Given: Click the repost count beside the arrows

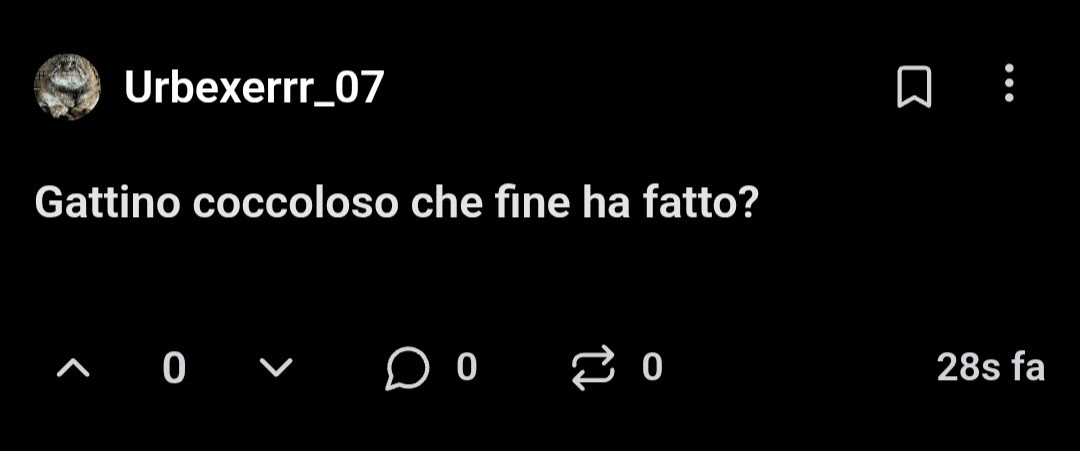Looking at the screenshot, I should [652, 368].
